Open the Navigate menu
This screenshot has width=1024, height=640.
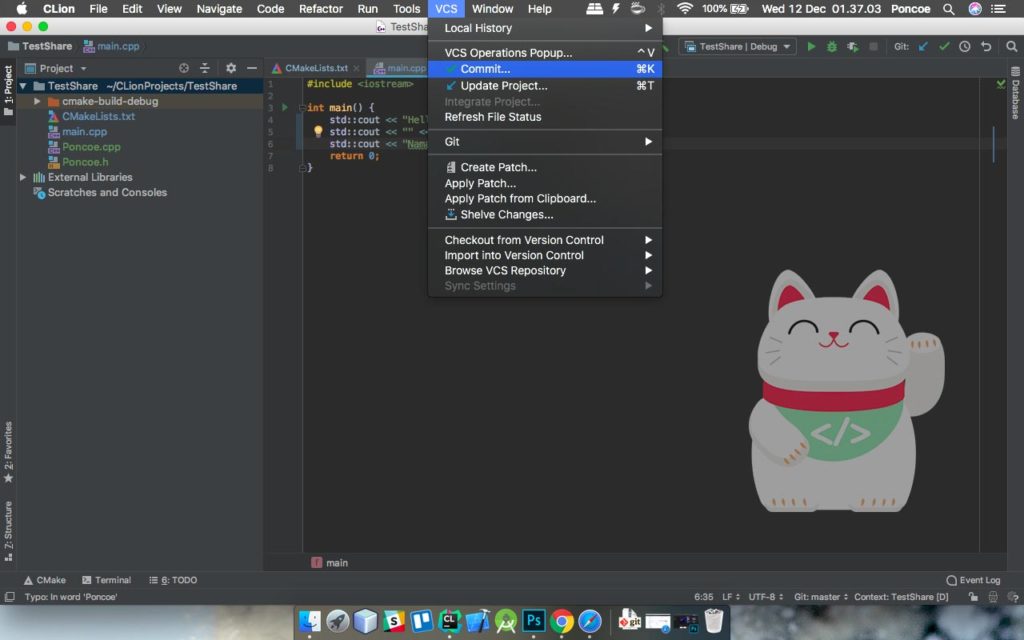[219, 8]
